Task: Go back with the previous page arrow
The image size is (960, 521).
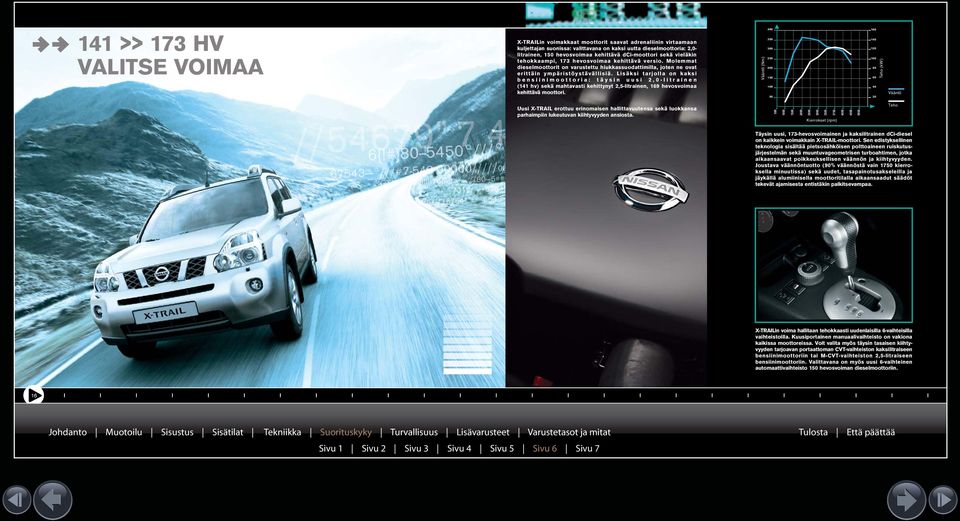Action: coord(53,500)
